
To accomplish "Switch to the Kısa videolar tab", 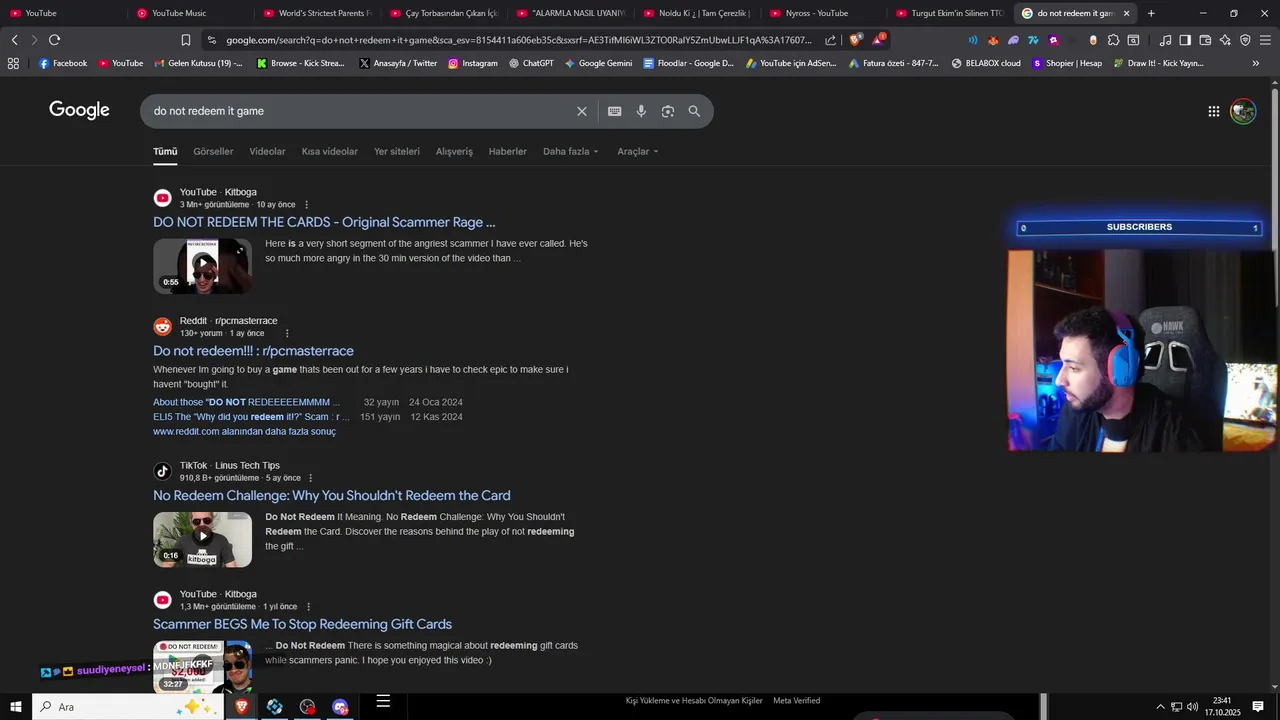I will (330, 152).
